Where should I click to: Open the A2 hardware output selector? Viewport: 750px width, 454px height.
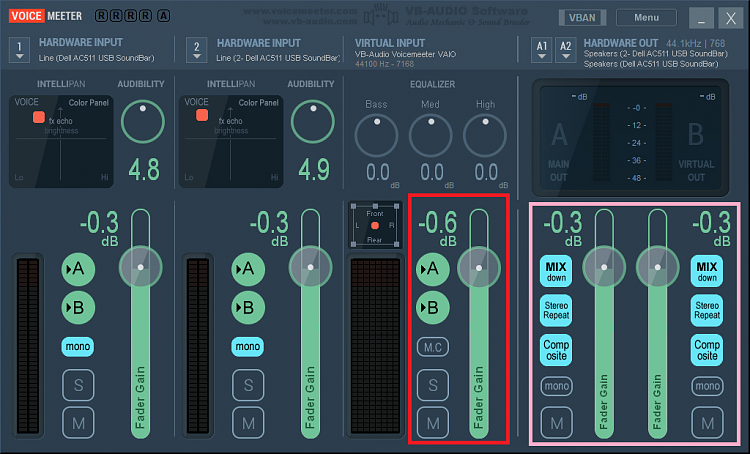pyautogui.click(x=565, y=50)
